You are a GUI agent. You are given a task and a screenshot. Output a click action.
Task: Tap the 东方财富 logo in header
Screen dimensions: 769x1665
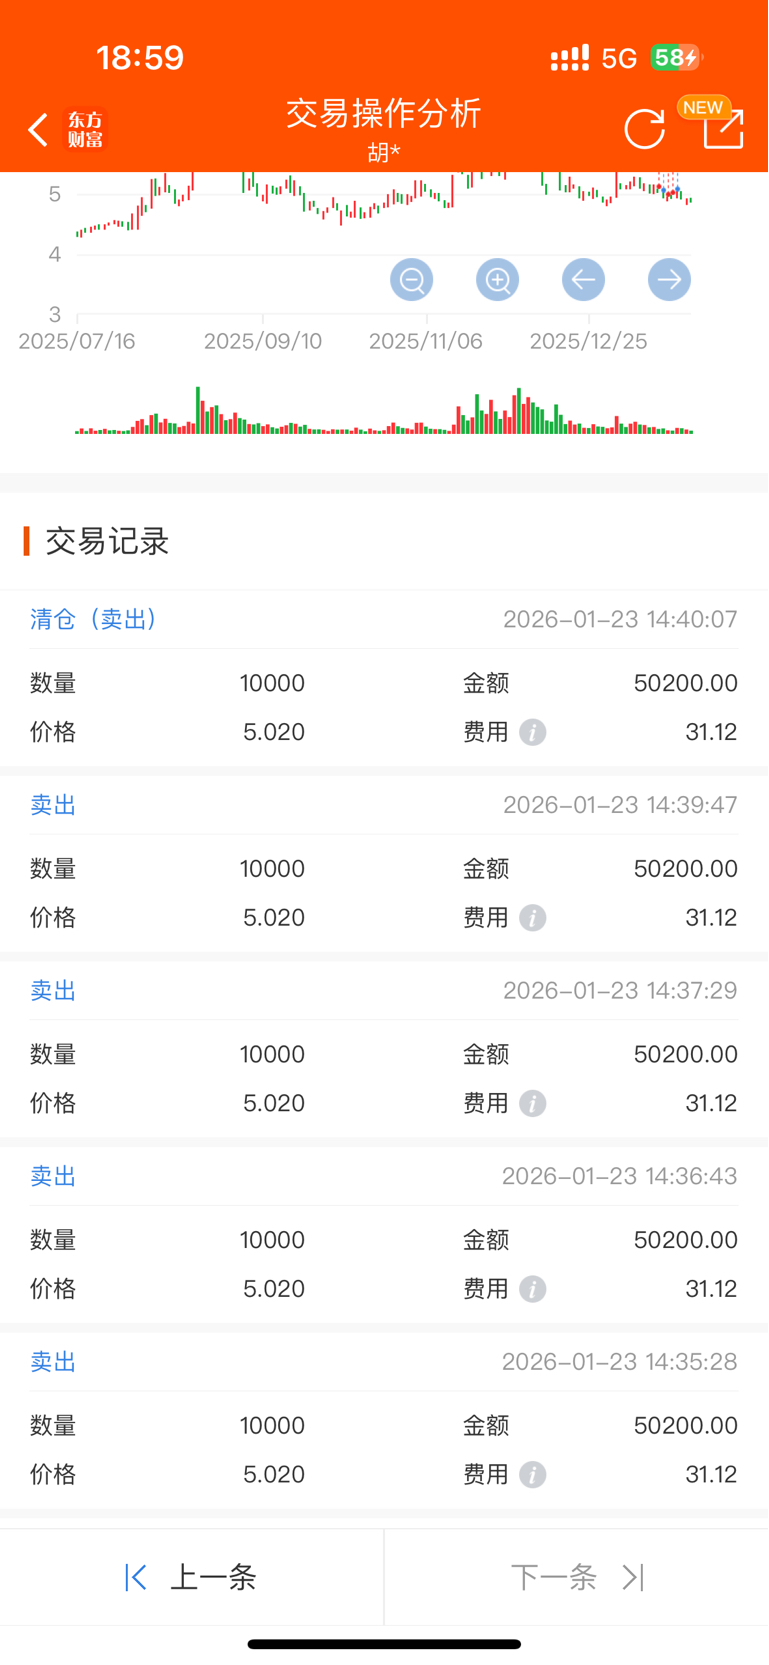coord(85,130)
